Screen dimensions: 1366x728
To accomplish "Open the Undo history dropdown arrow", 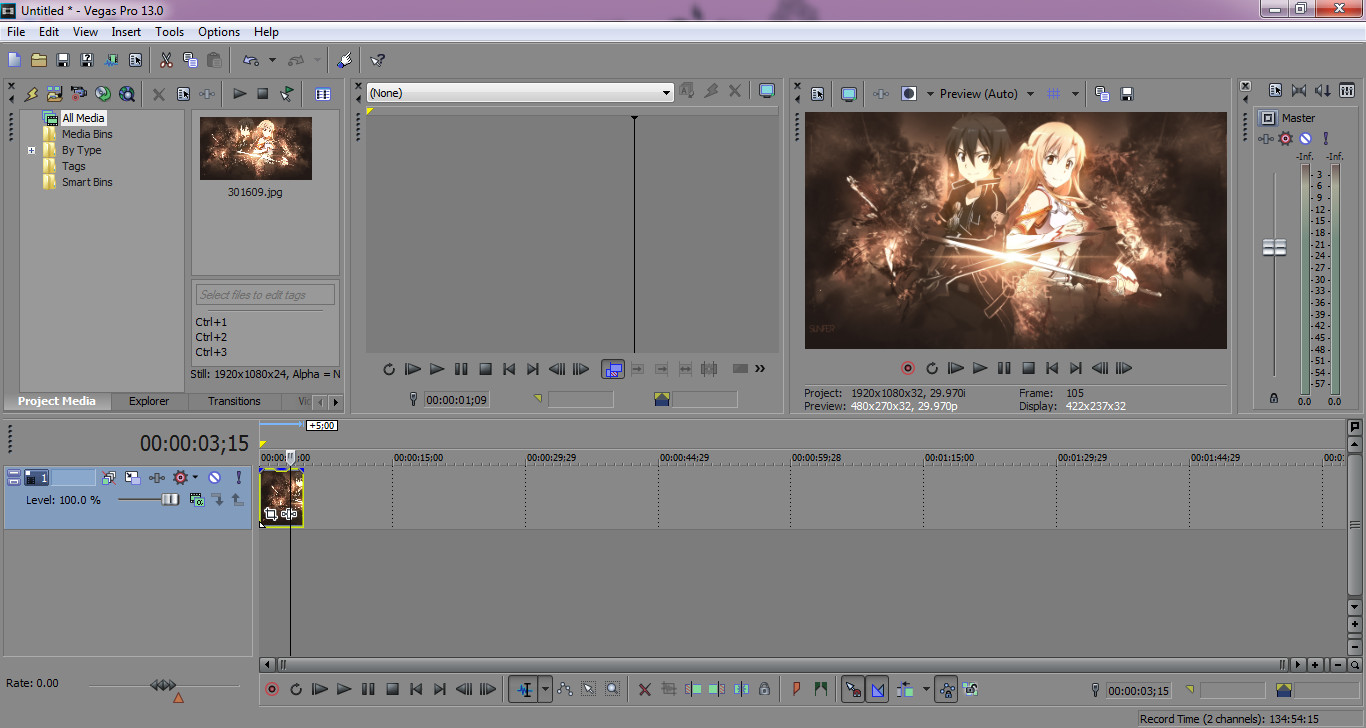I will point(272,60).
